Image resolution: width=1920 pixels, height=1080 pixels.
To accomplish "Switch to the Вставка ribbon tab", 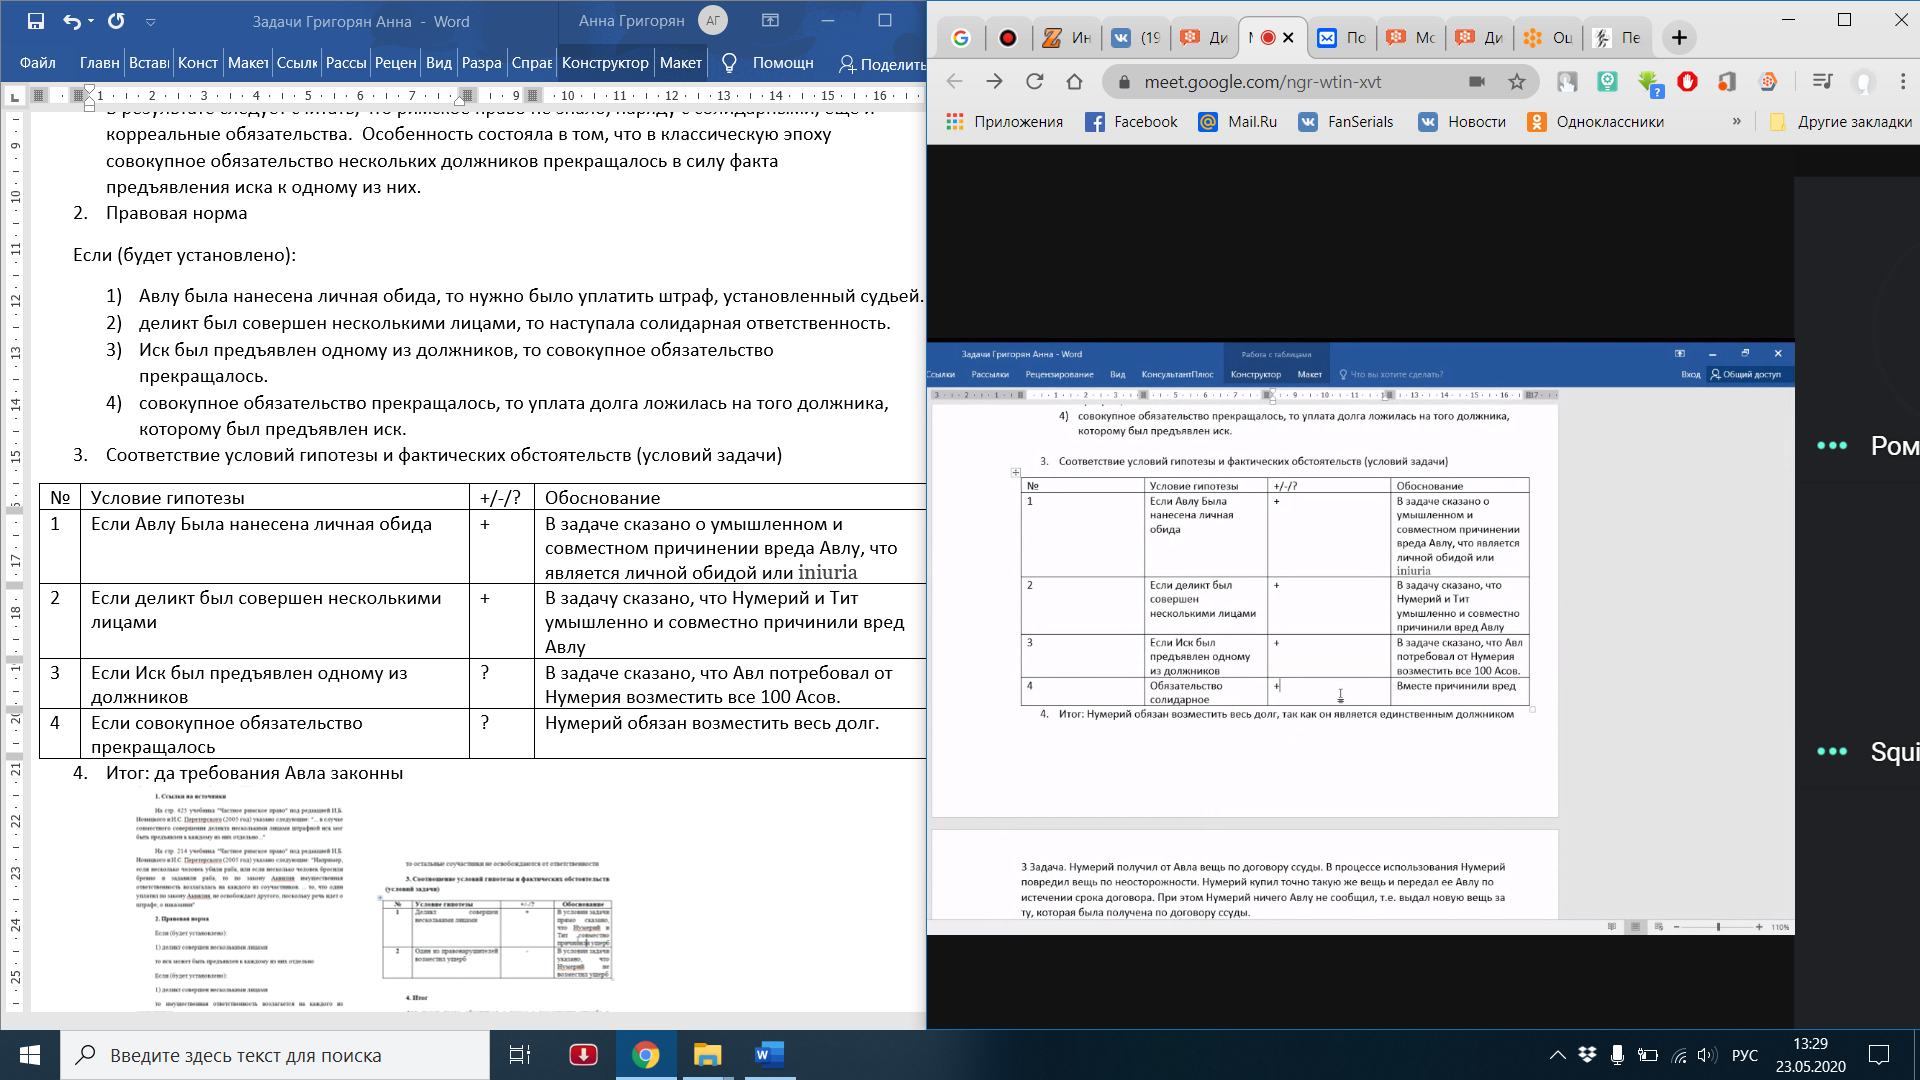I will pos(149,62).
